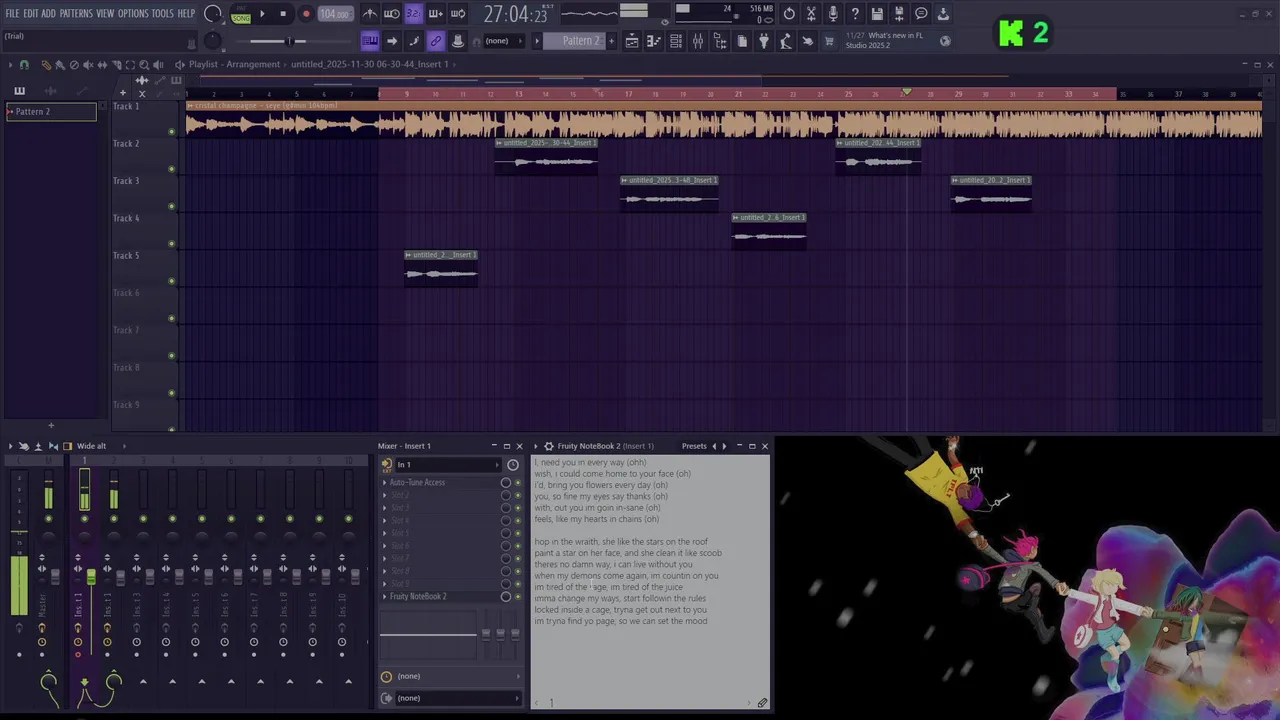Click the red Record button
The image size is (1280, 720).
pyautogui.click(x=306, y=14)
